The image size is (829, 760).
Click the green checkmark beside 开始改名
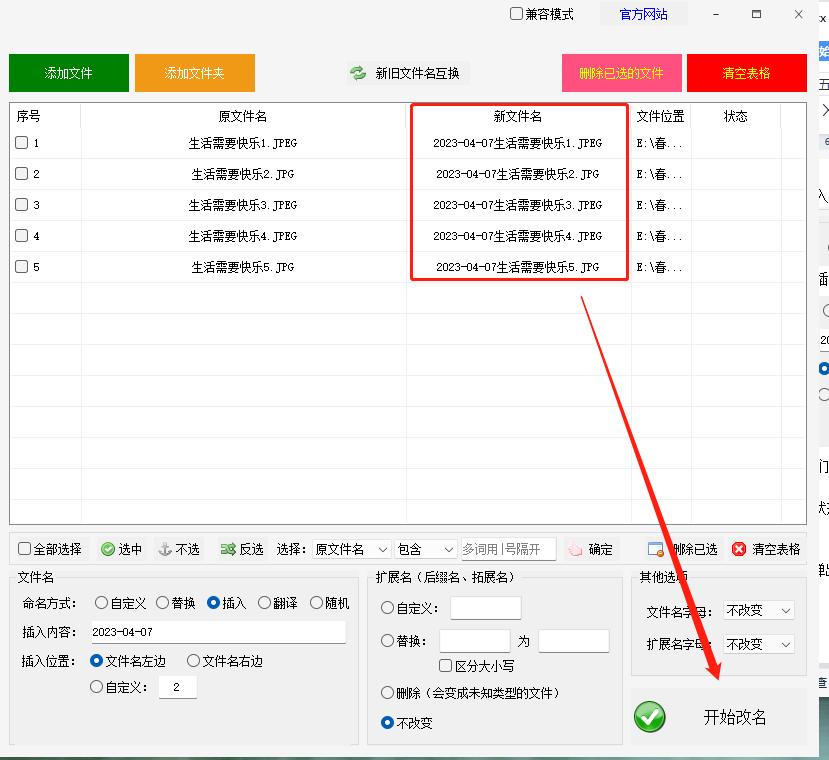pos(649,717)
